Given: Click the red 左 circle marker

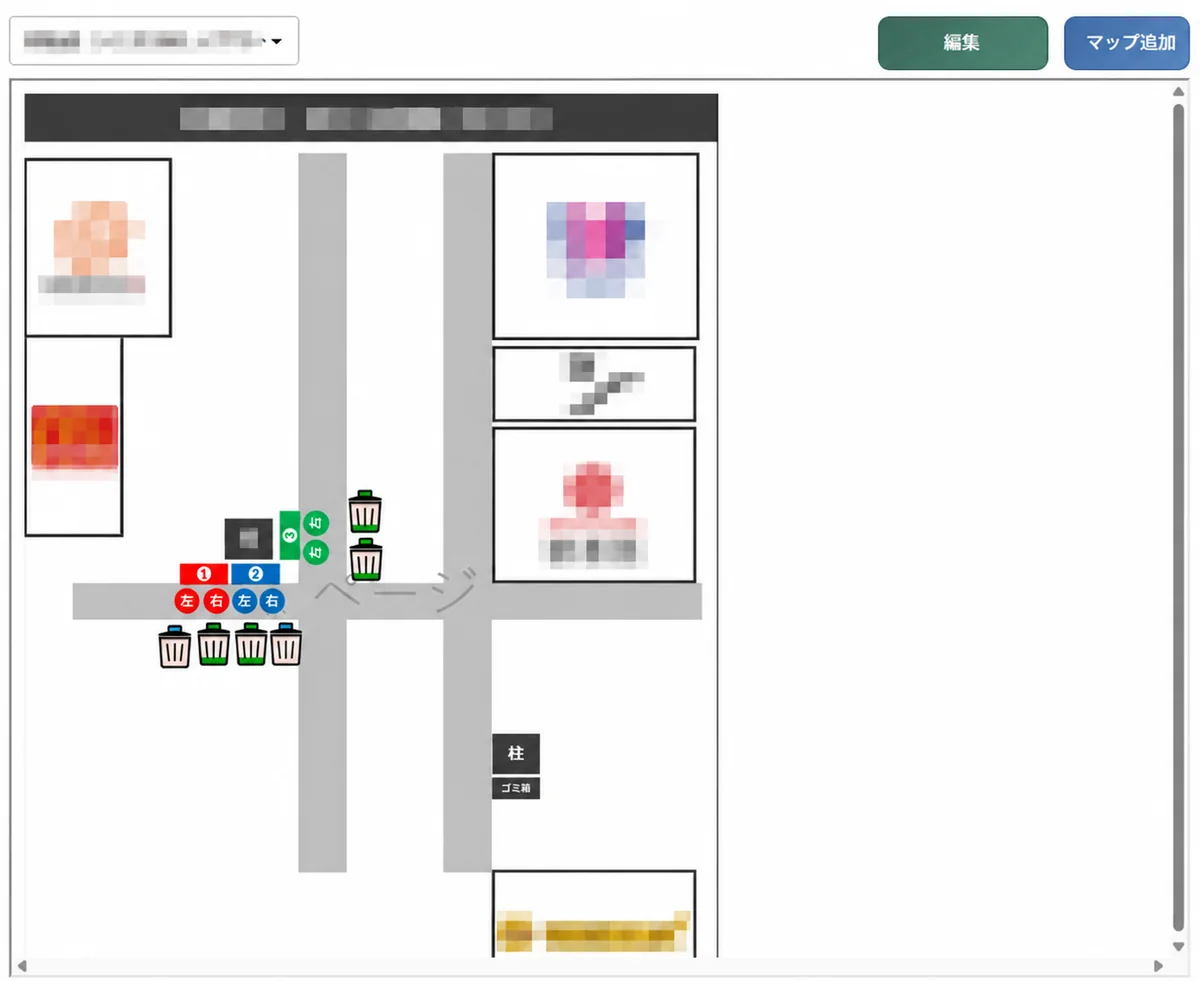Looking at the screenshot, I should coord(186,601).
